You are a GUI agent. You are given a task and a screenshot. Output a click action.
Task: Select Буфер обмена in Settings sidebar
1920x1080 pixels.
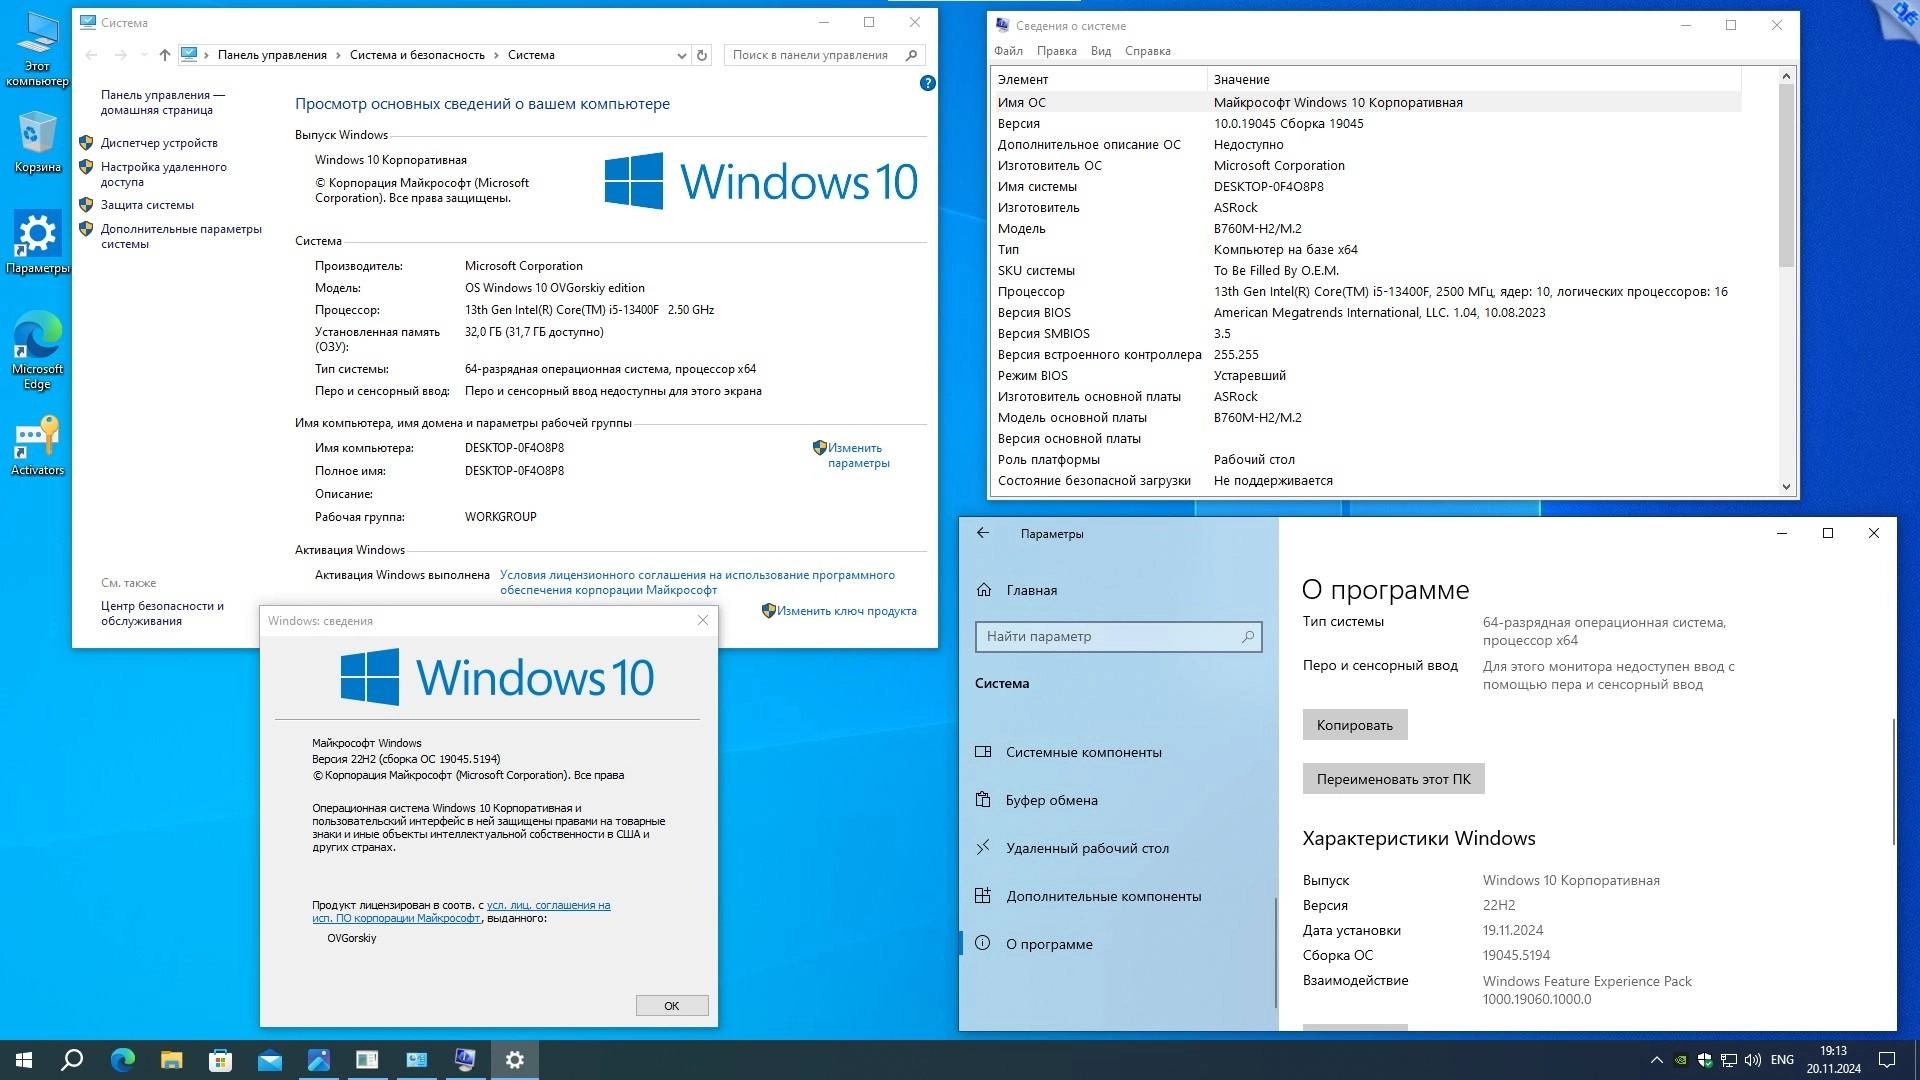[1049, 800]
